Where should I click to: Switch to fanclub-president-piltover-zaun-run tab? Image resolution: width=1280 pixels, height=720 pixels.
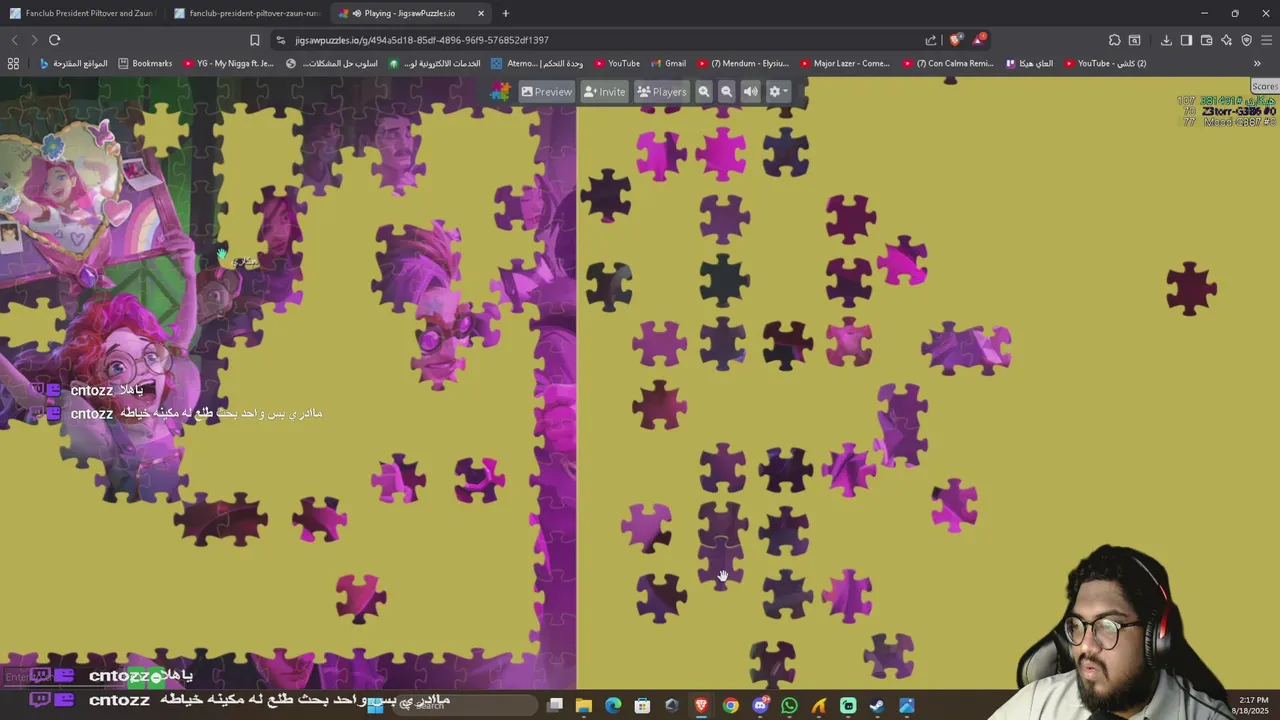246,13
